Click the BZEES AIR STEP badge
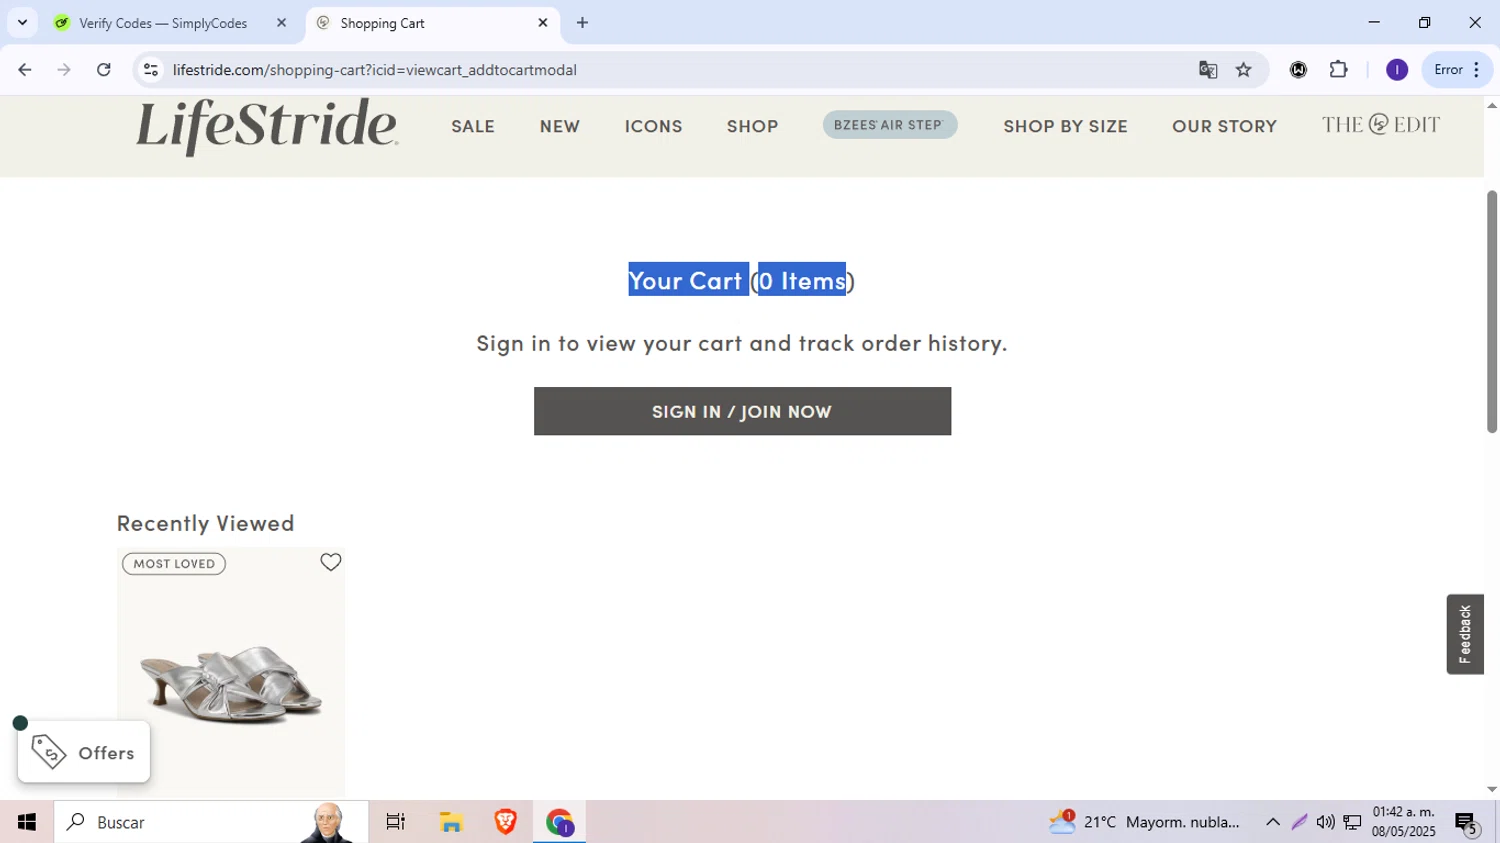This screenshot has width=1500, height=843. (x=890, y=125)
